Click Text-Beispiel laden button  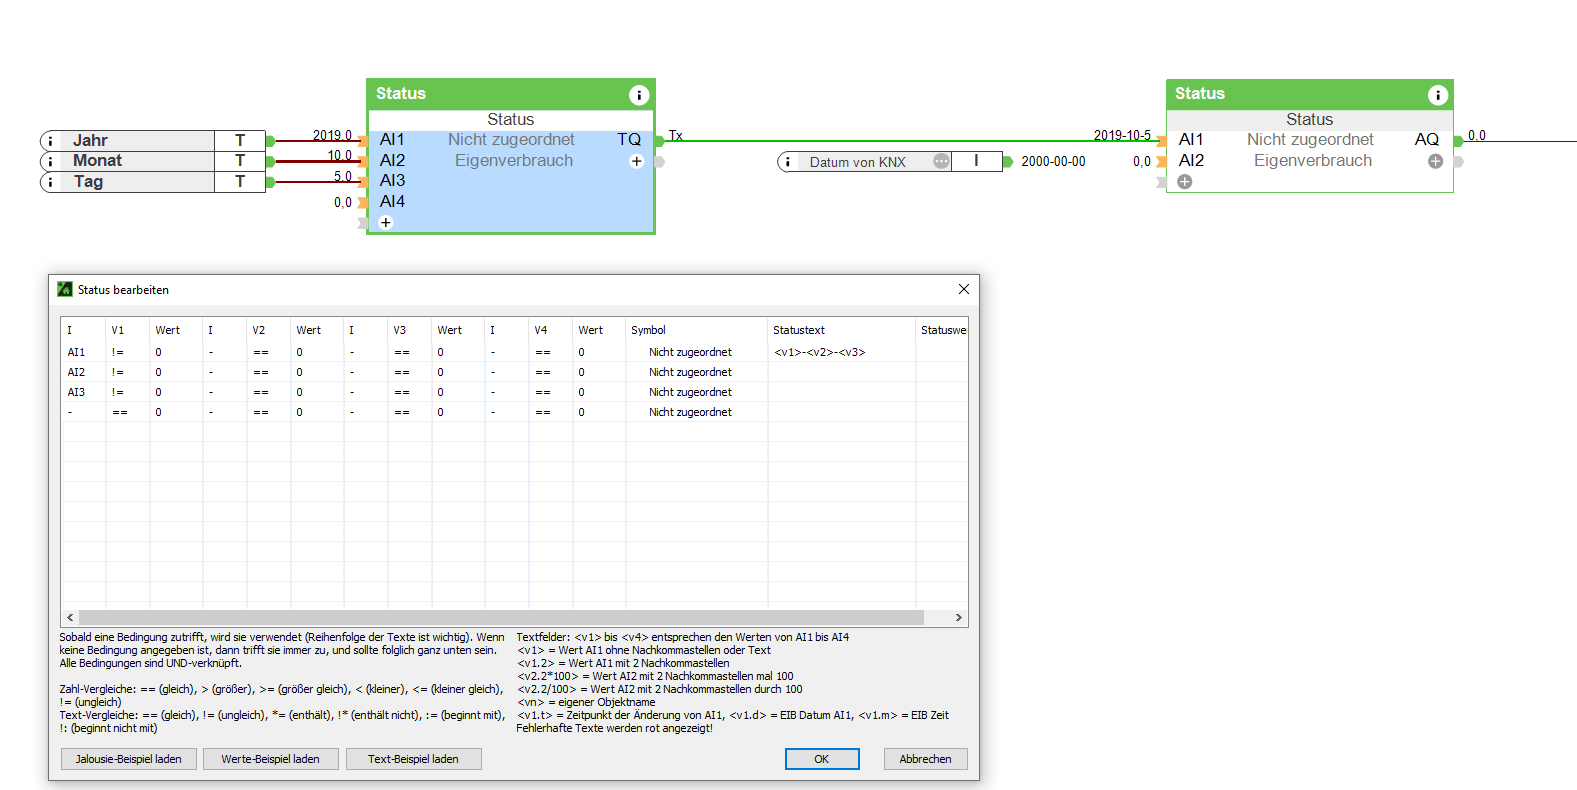(413, 759)
